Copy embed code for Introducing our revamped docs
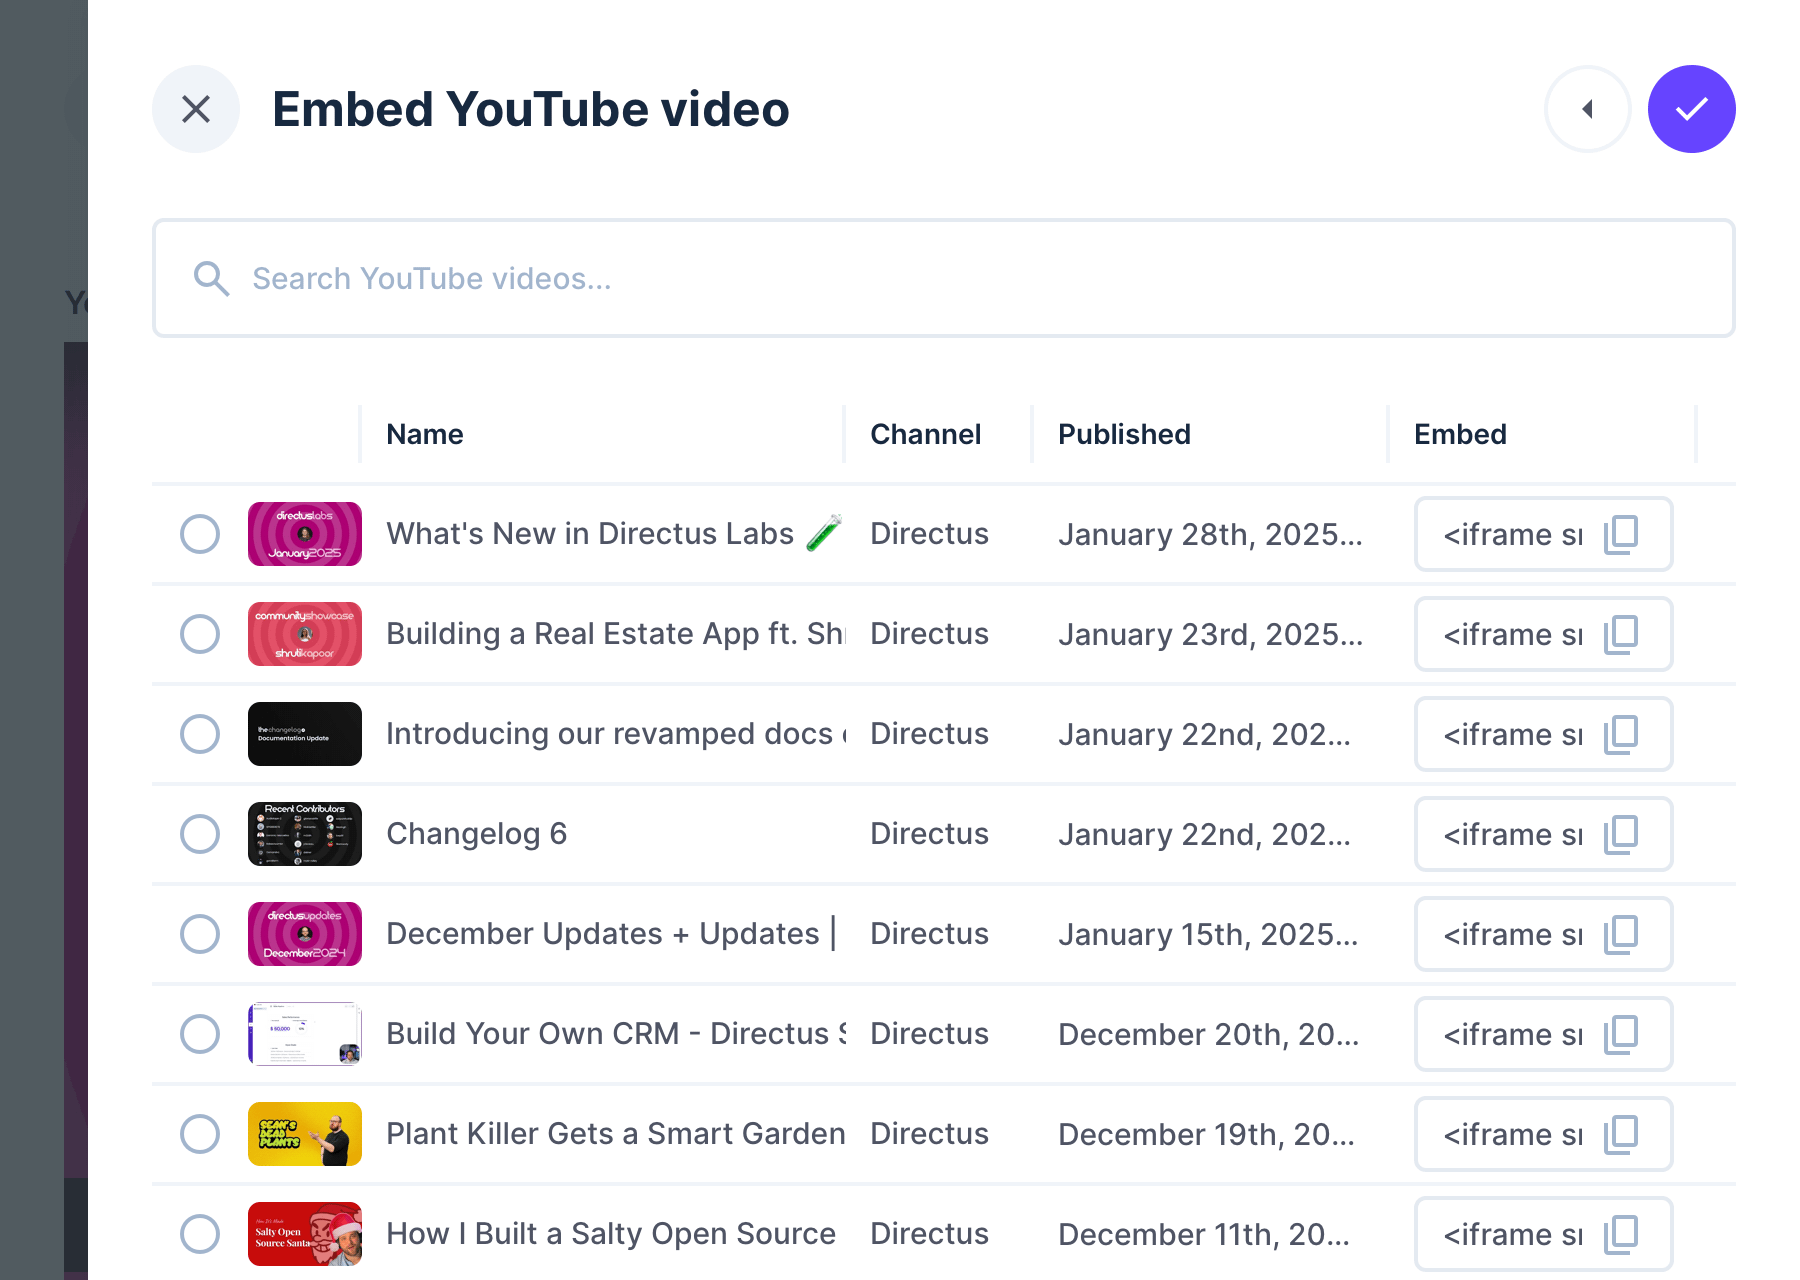This screenshot has height=1280, width=1800. click(1621, 734)
